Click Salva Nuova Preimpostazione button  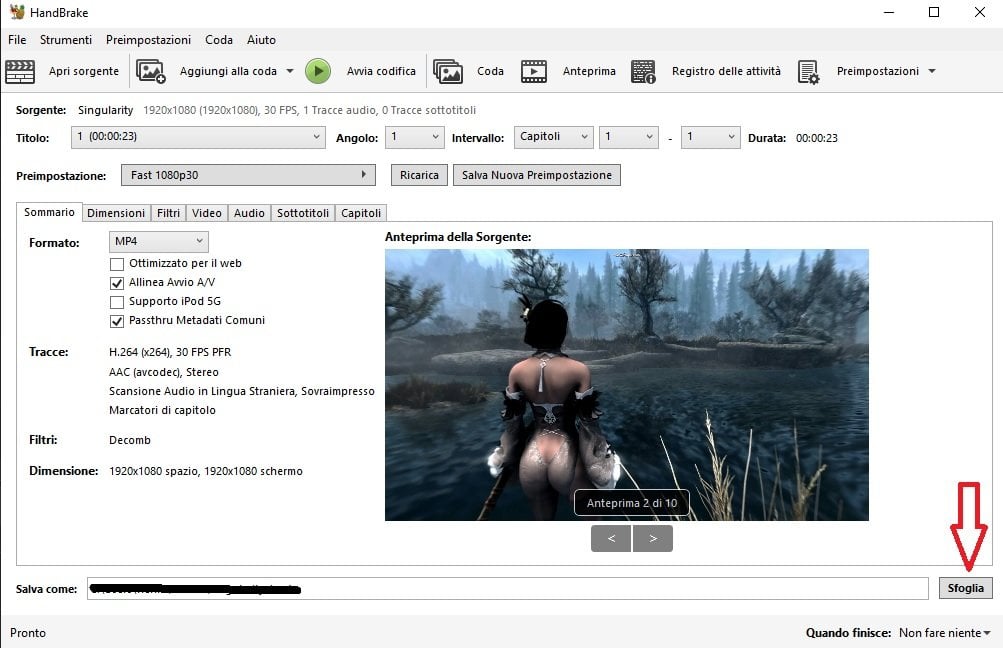click(x=537, y=175)
